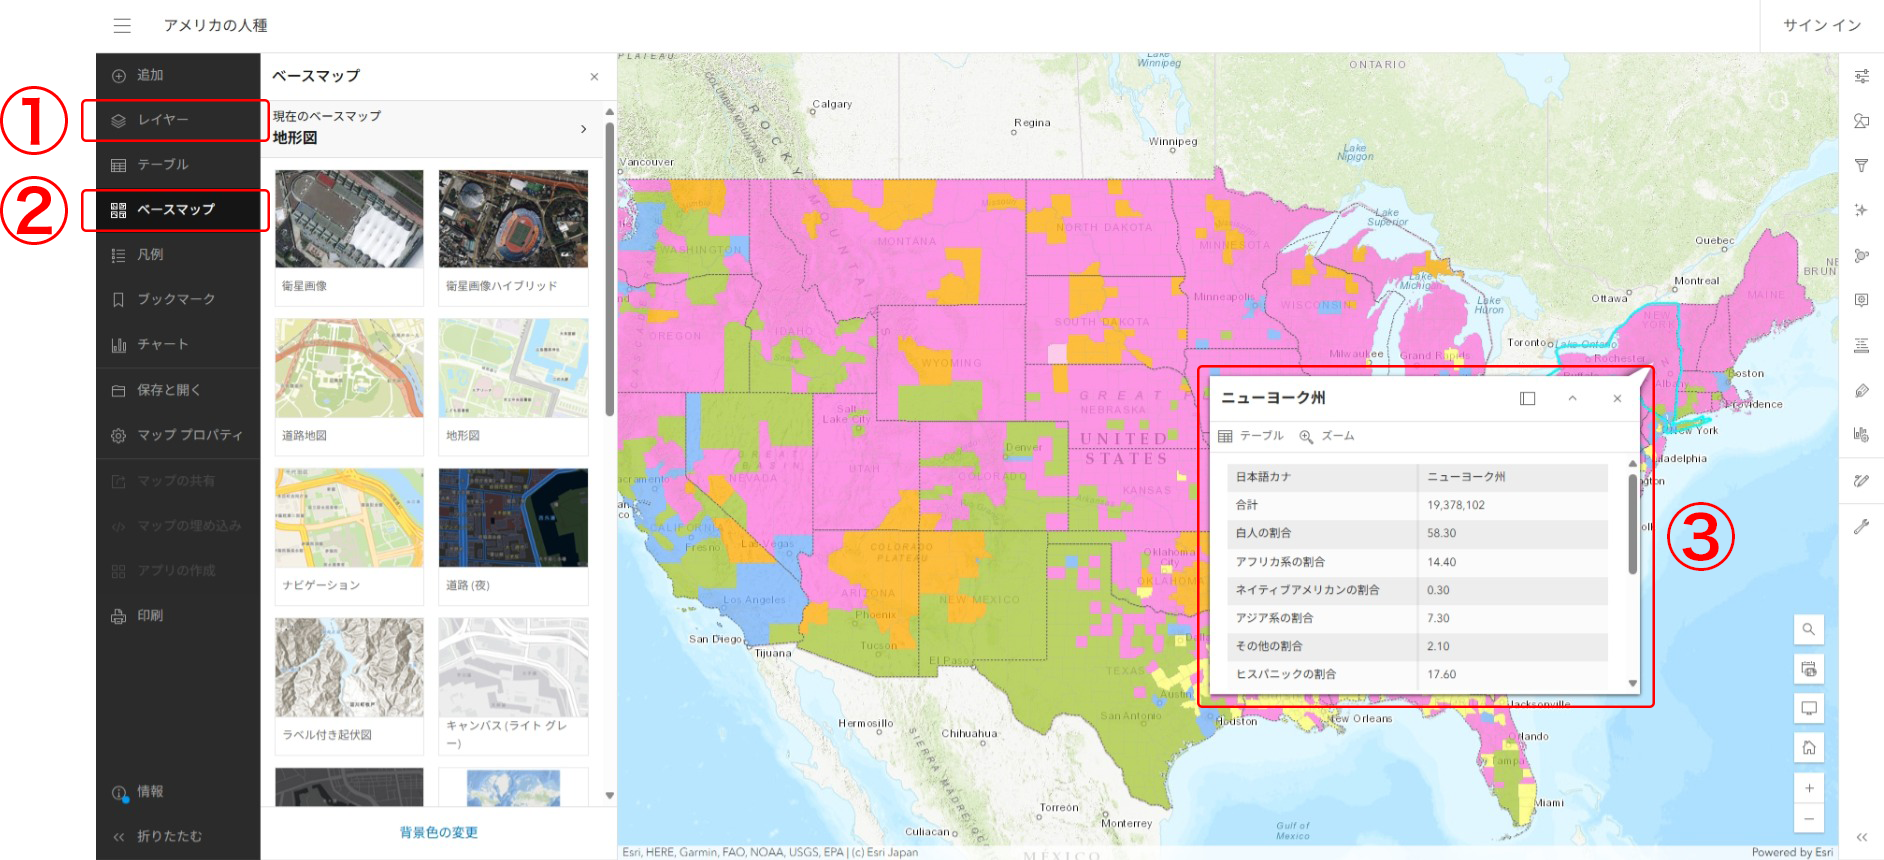
Task: Expand the 現在のベースマップ 地形図 entry
Action: coord(583,129)
